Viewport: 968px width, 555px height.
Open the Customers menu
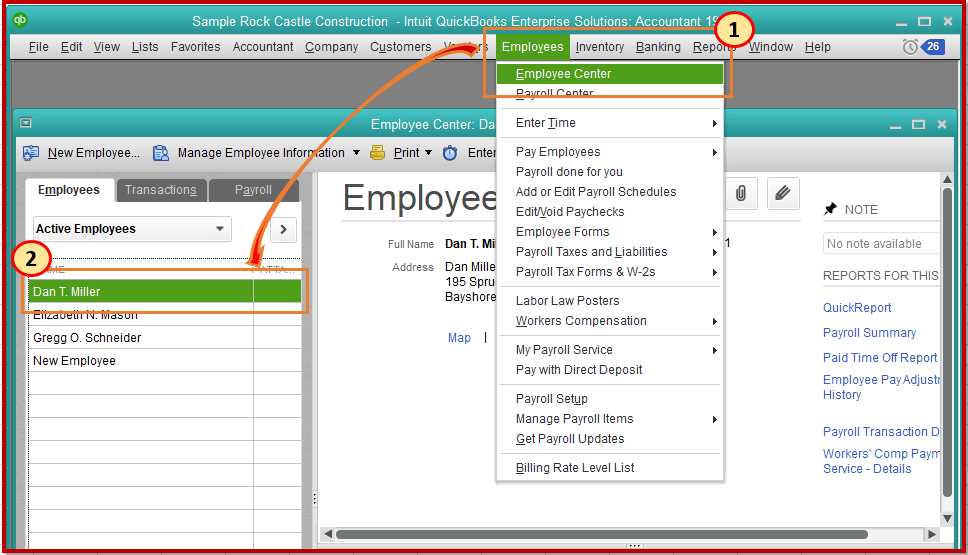401,47
